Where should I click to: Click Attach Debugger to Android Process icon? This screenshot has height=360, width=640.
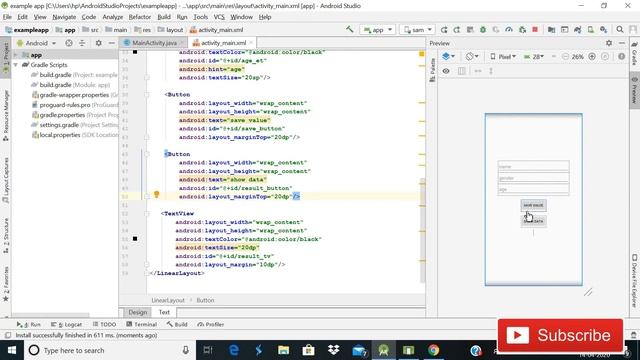522,30
